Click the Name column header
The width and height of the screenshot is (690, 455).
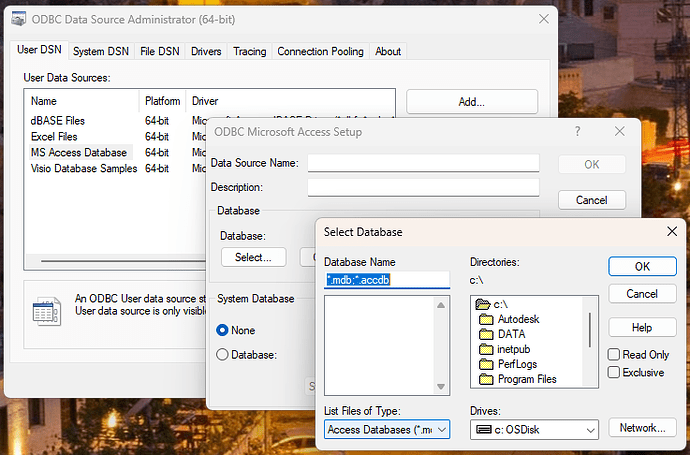pos(82,101)
